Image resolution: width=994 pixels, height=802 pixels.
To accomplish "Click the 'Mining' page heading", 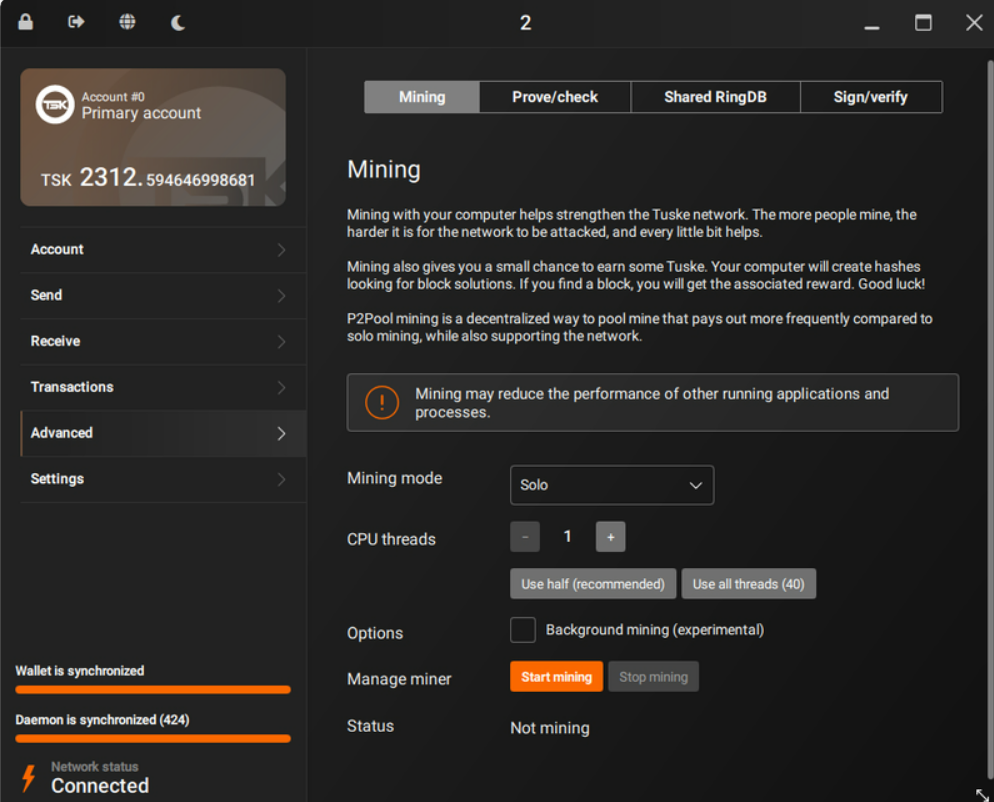I will (384, 170).
